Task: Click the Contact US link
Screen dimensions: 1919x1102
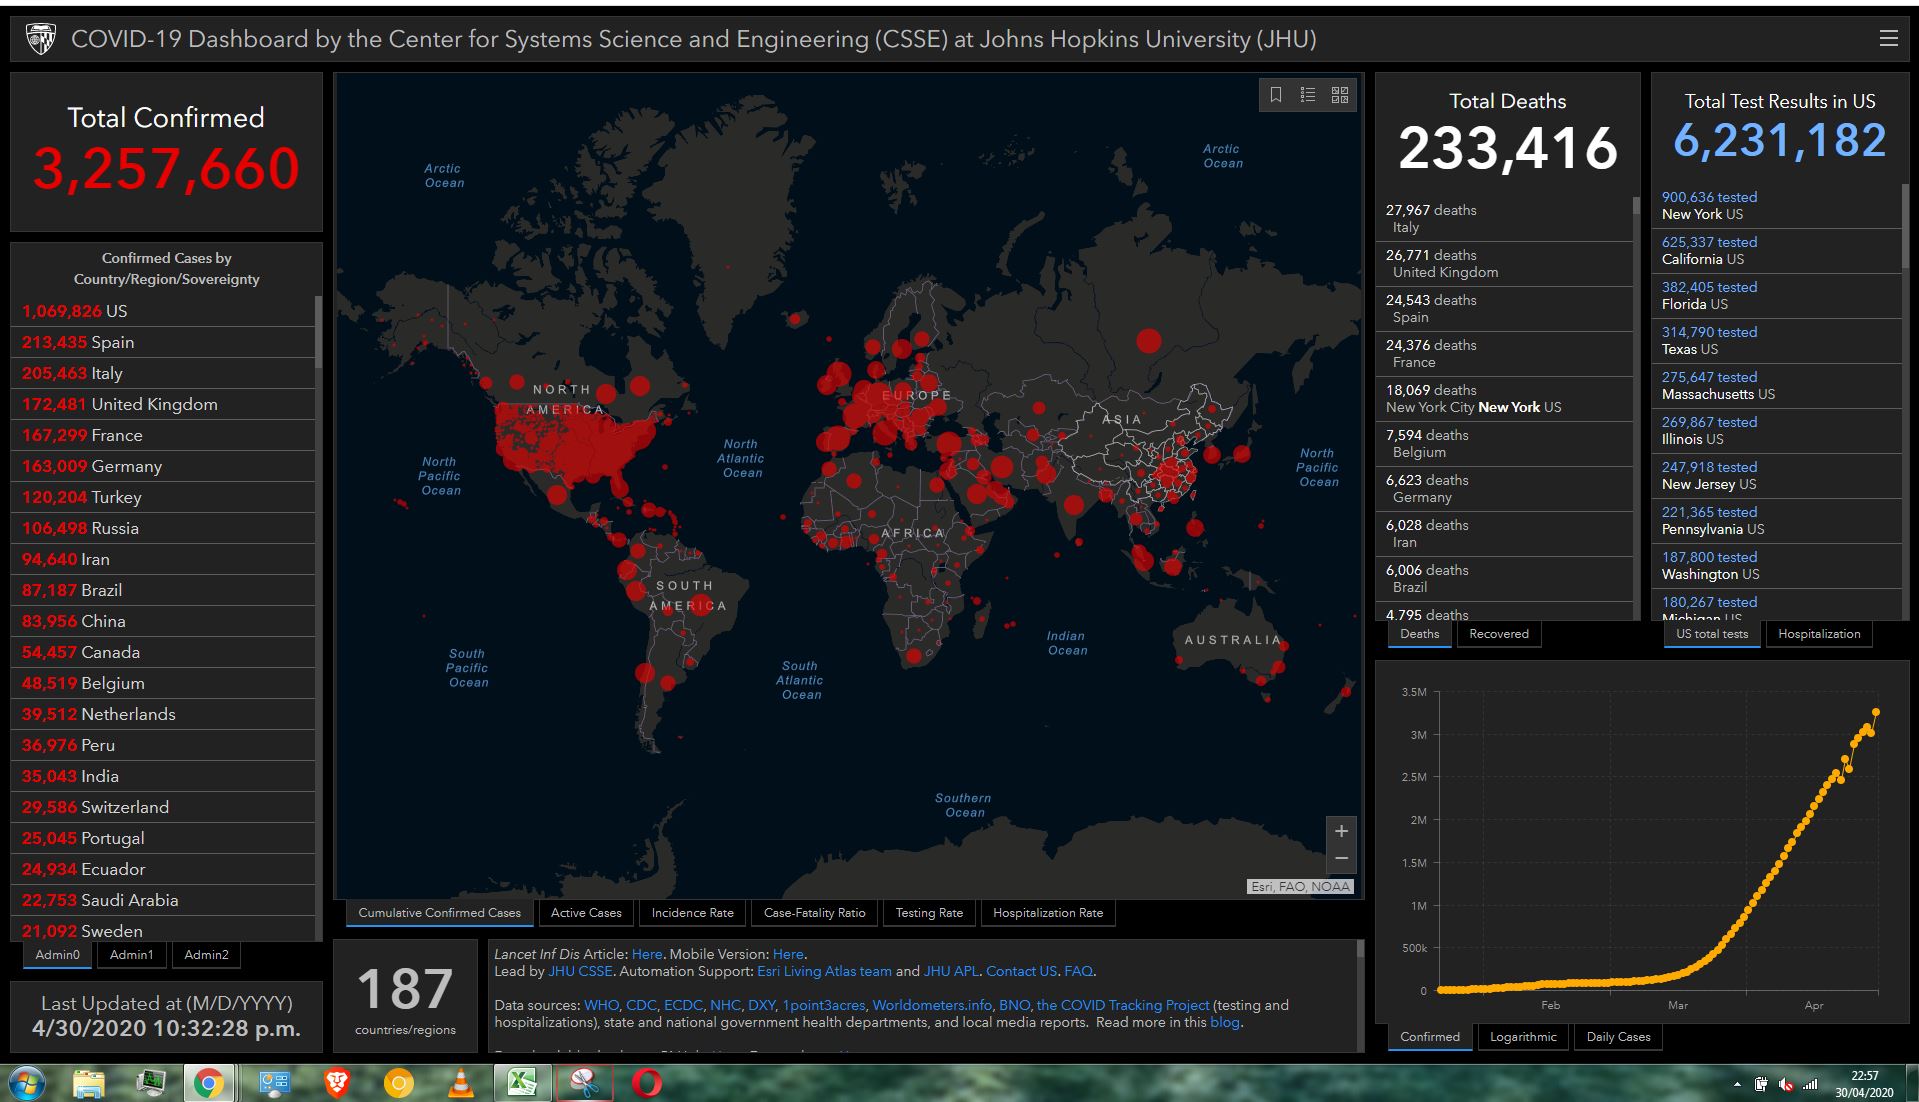Action: [1021, 971]
